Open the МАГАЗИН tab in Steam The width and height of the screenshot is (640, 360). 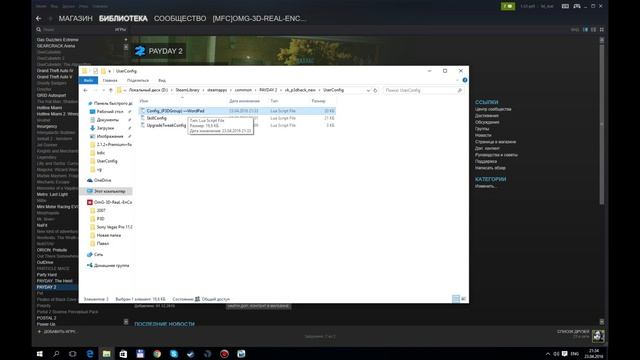(x=76, y=18)
